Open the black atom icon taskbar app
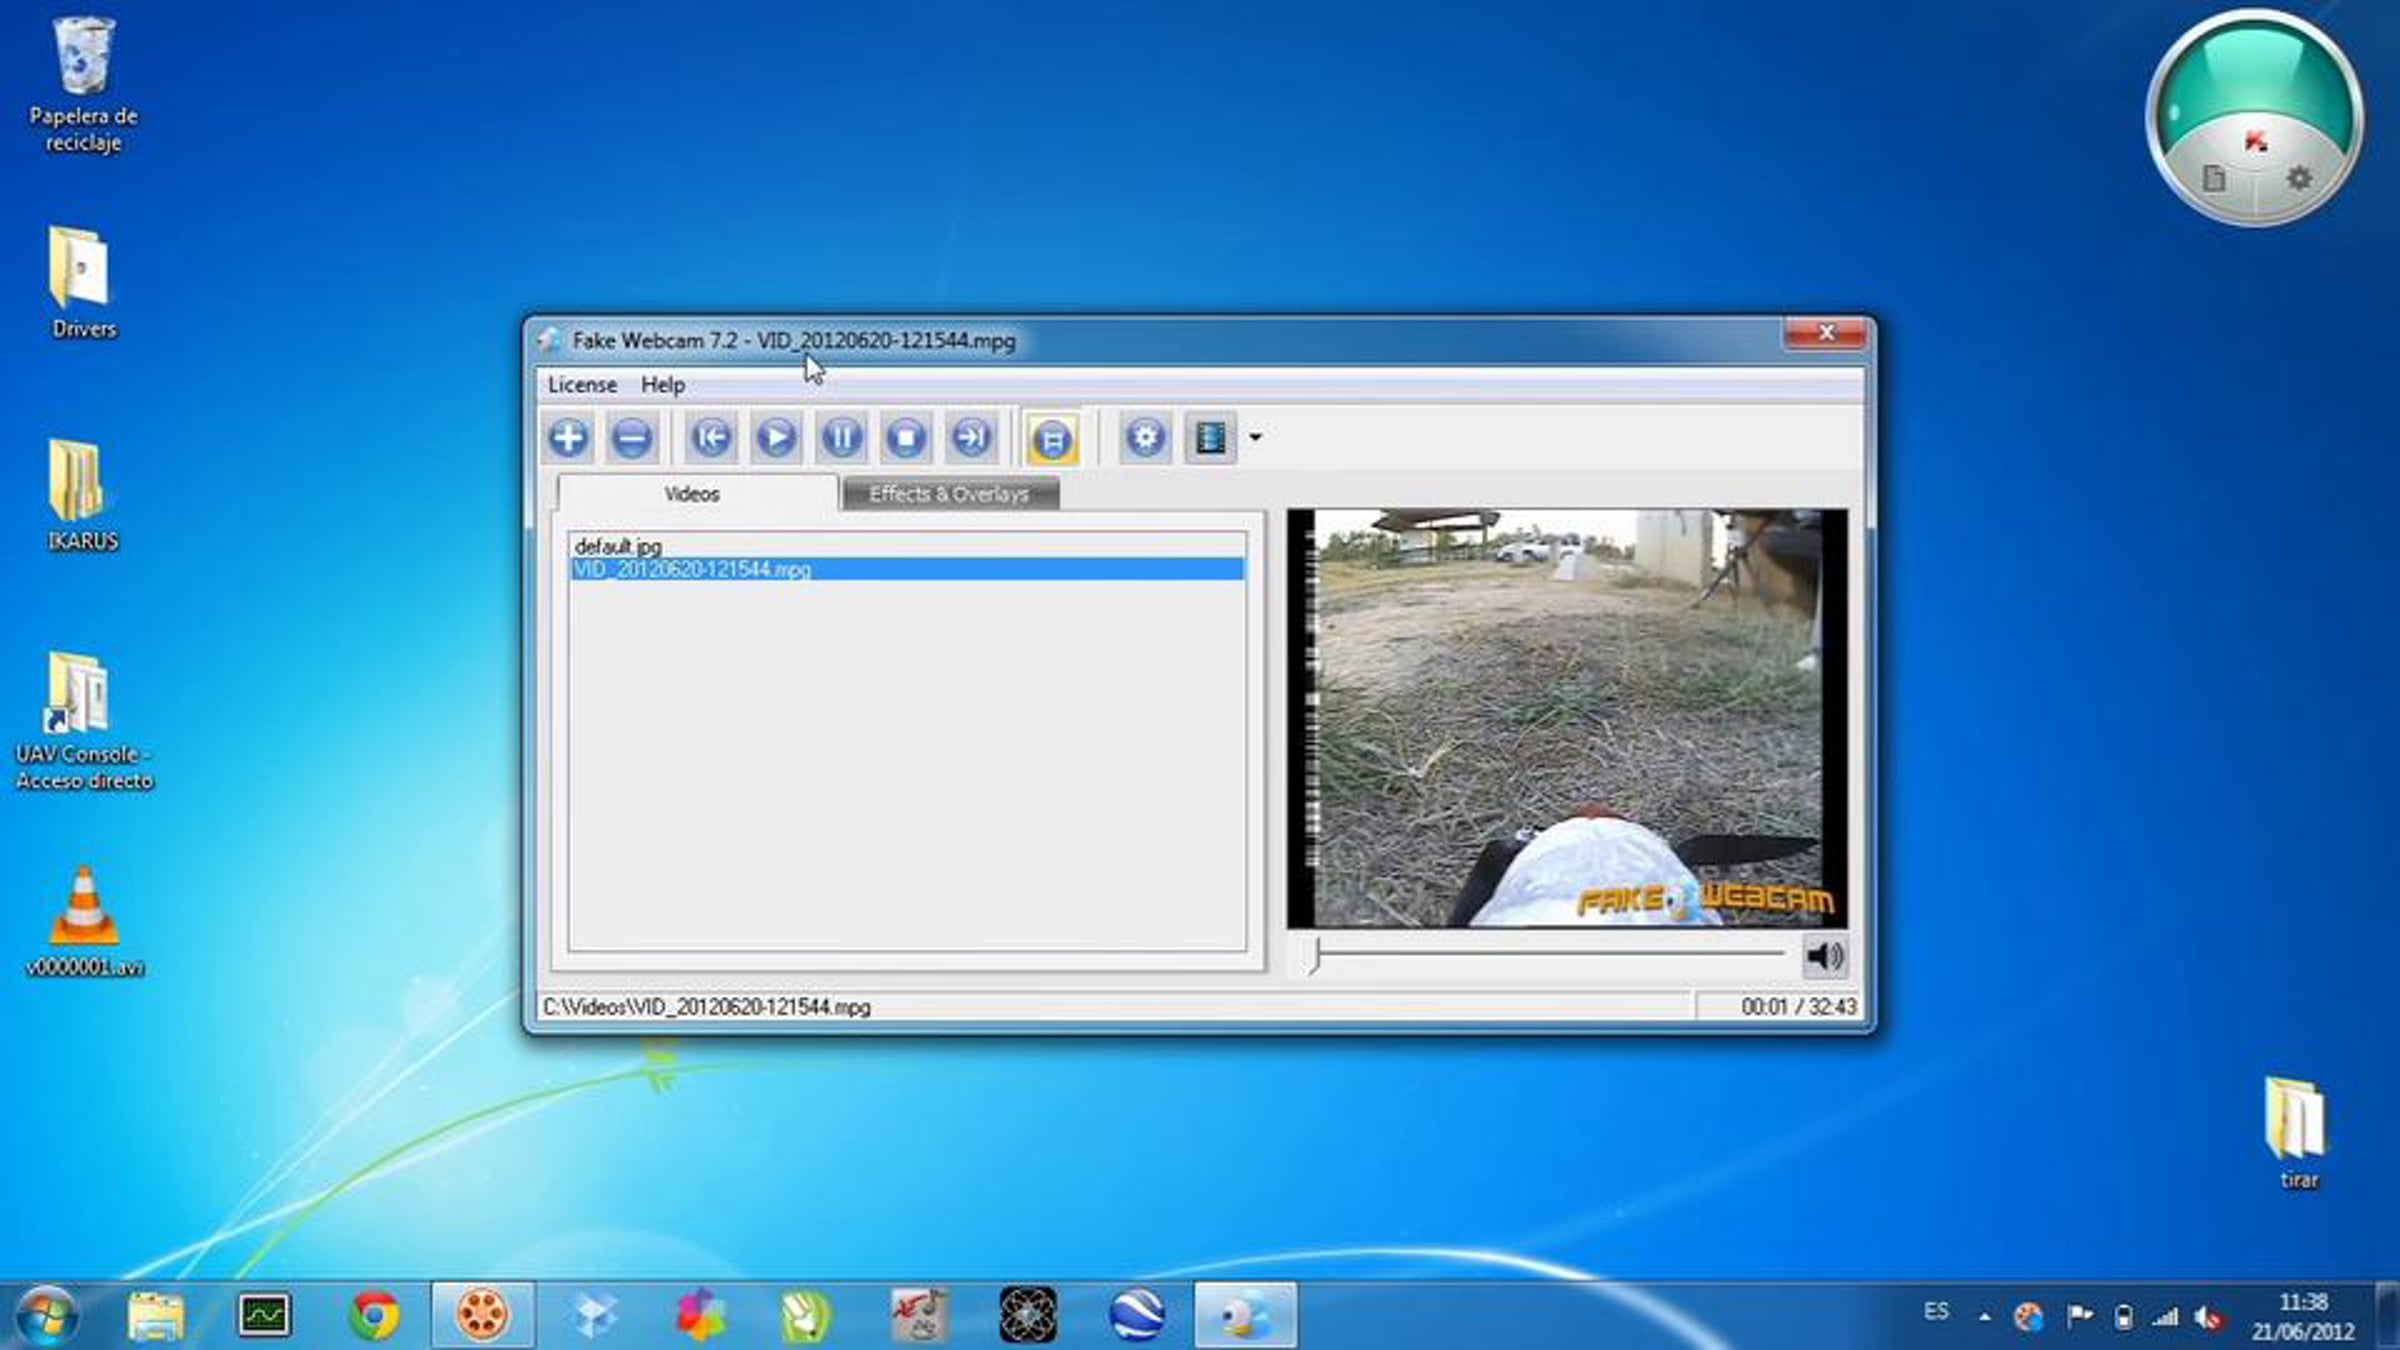This screenshot has width=2400, height=1350. click(1028, 1315)
